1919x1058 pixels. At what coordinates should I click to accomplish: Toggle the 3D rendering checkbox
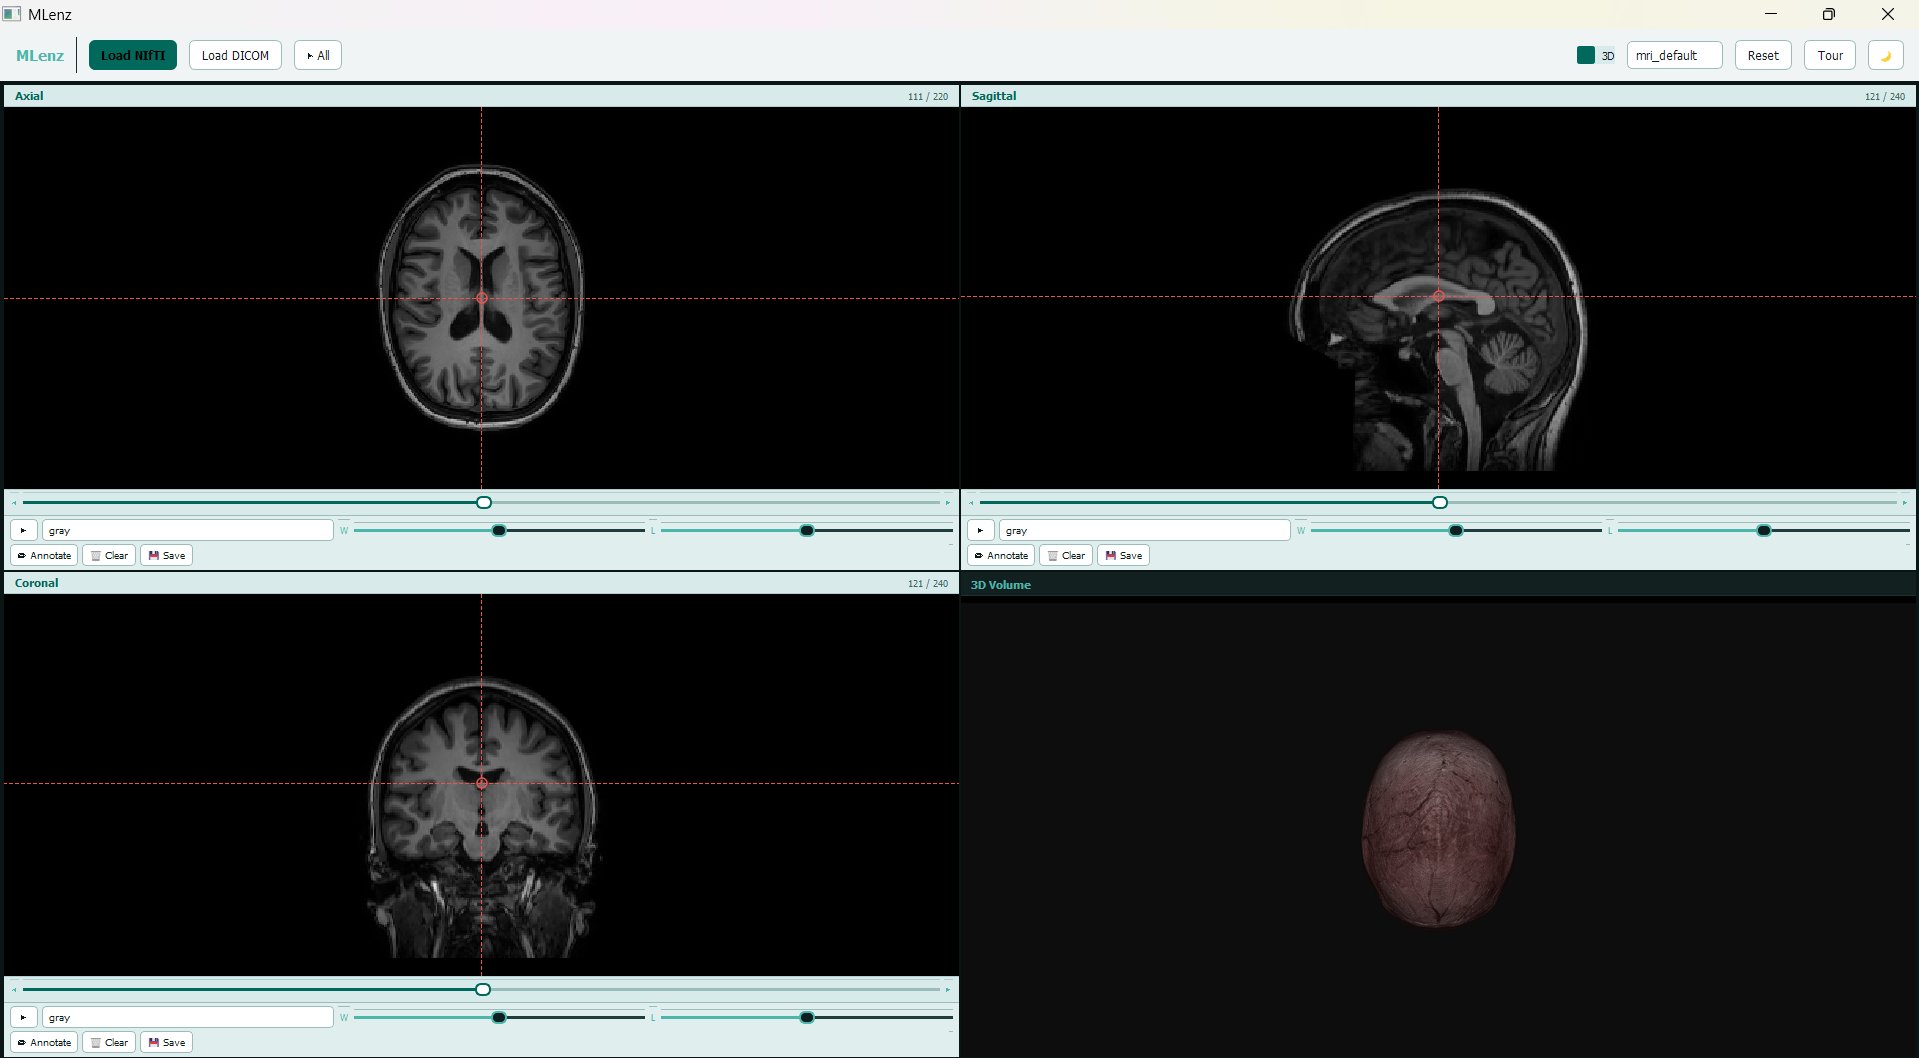1586,55
